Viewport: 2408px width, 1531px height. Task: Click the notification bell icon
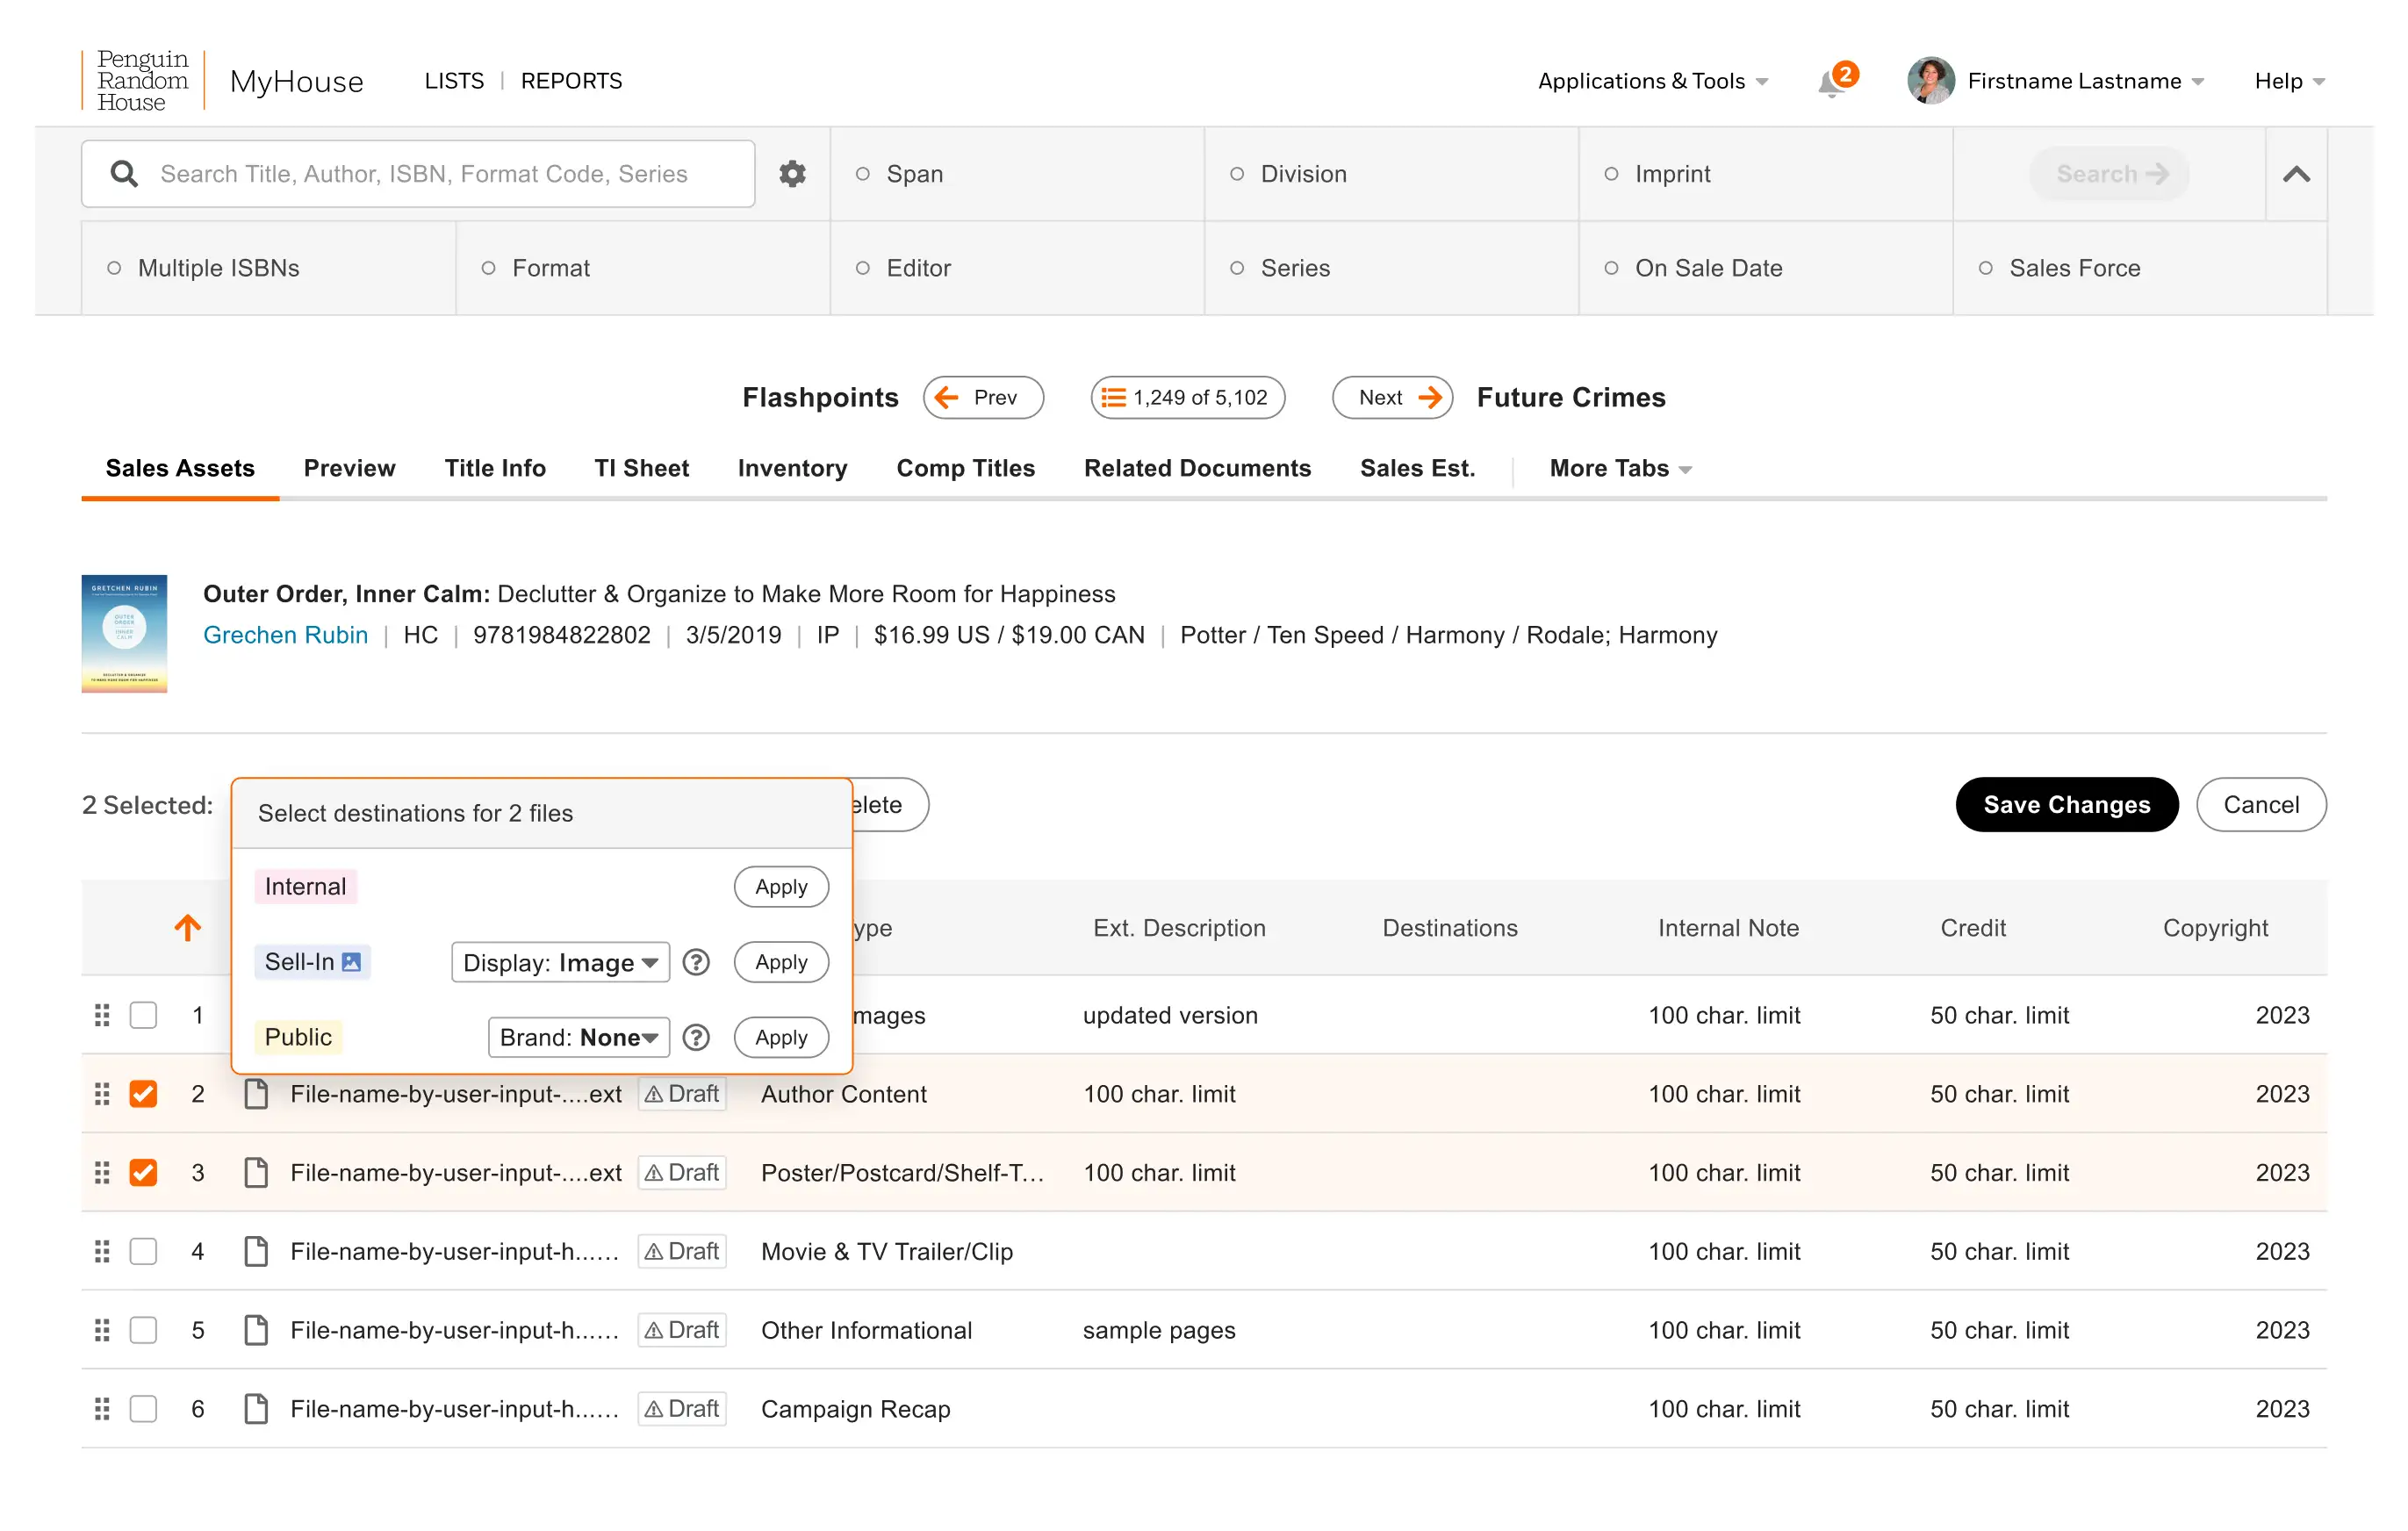(1832, 84)
